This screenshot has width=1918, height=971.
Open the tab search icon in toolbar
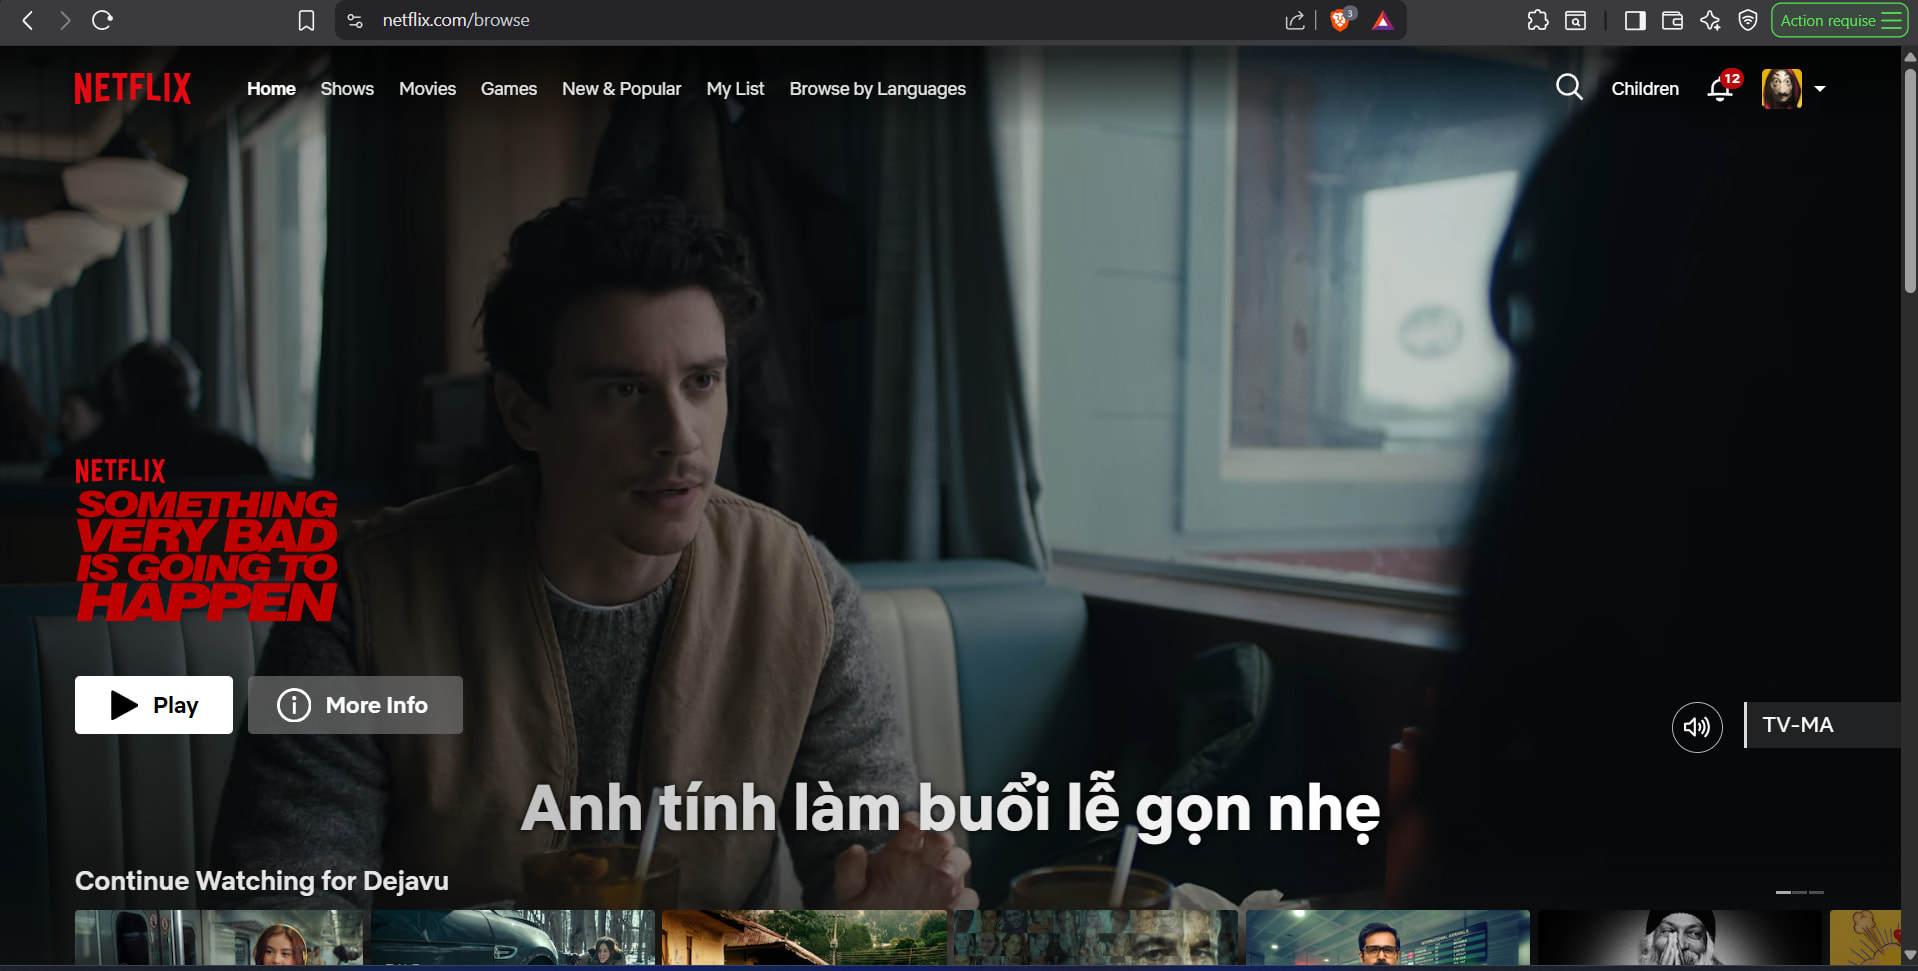point(1575,20)
